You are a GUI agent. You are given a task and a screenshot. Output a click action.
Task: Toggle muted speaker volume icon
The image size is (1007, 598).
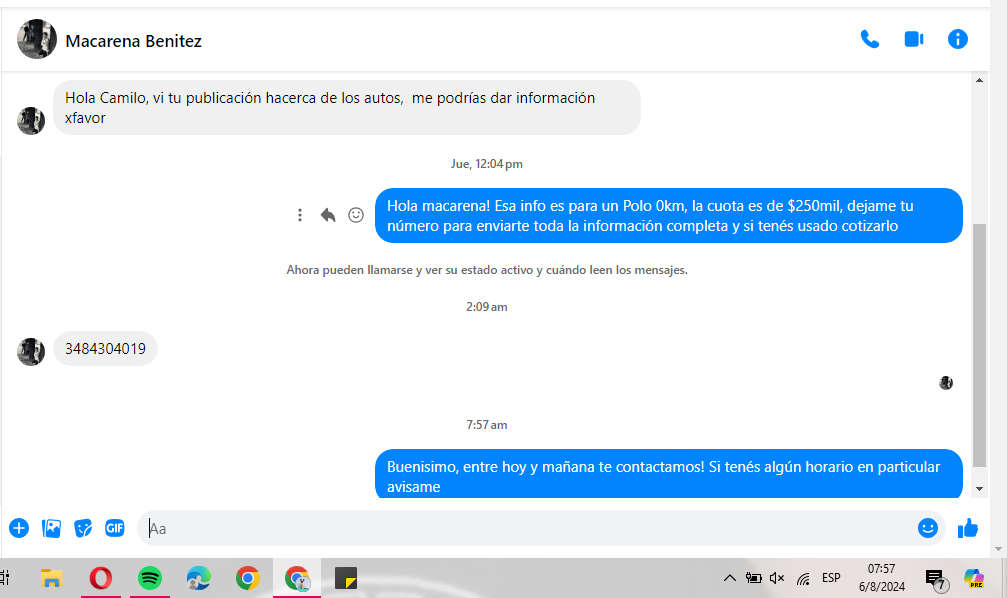777,578
